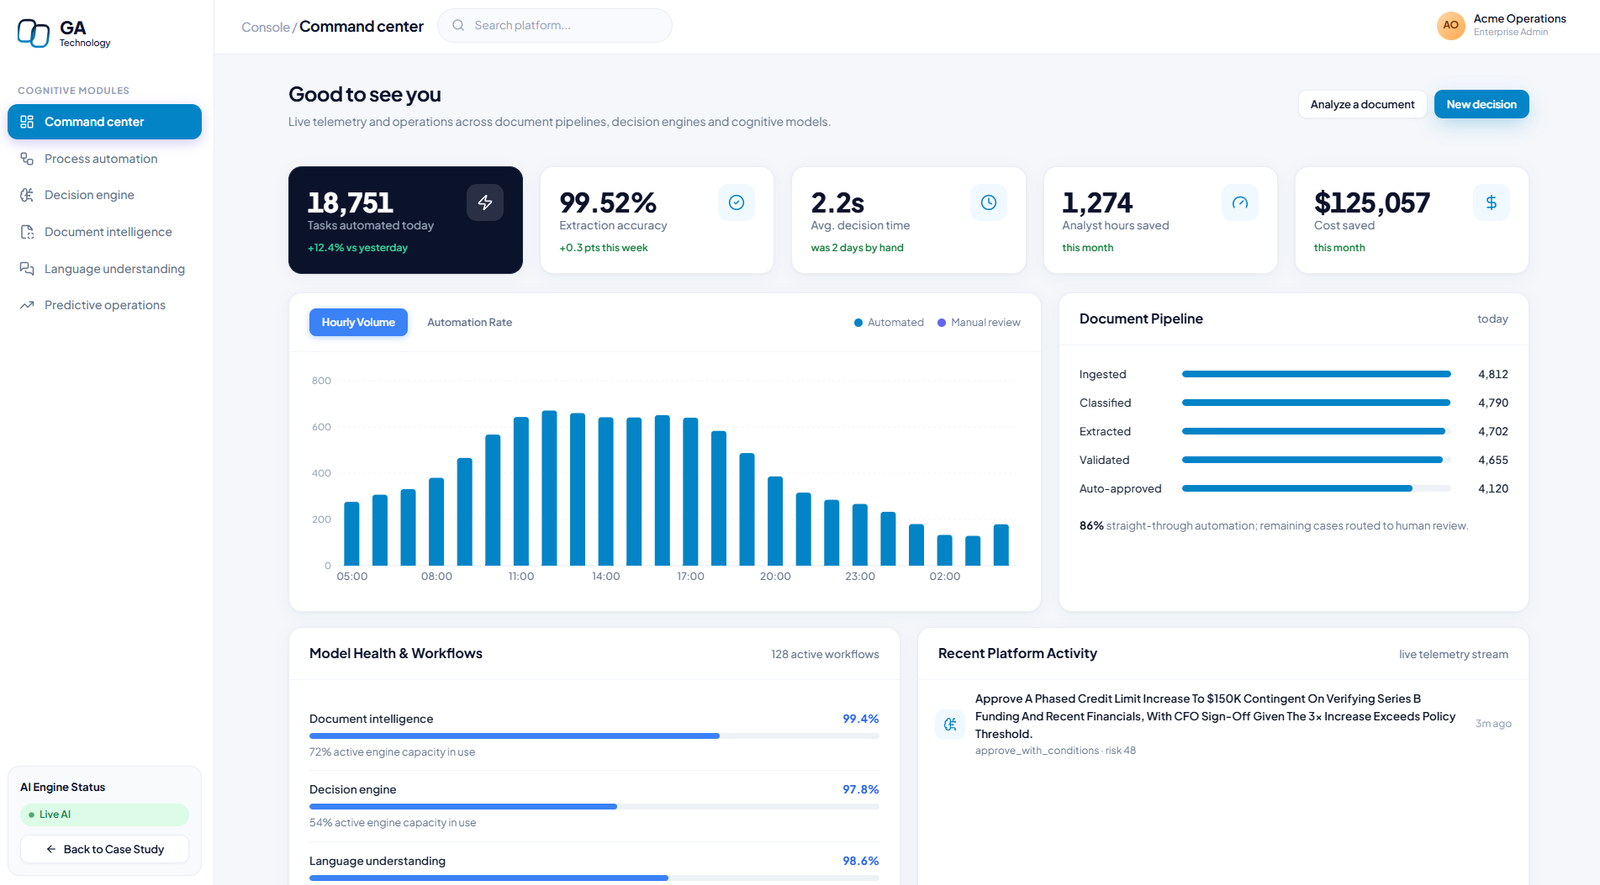The height and width of the screenshot is (885, 1600).
Task: Click the Process automation sidebar icon
Action: (x=27, y=159)
